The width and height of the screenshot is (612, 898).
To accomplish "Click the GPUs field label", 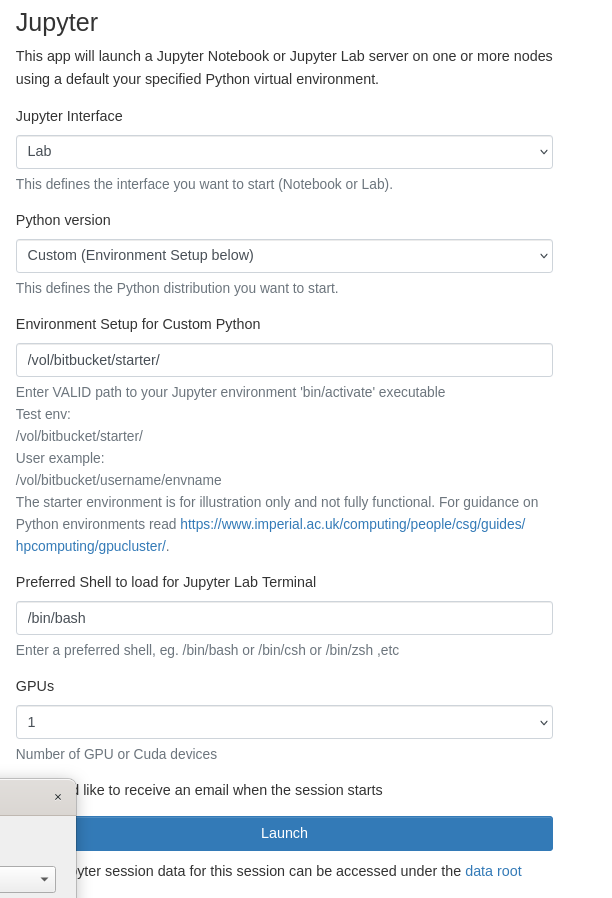I will [35, 686].
